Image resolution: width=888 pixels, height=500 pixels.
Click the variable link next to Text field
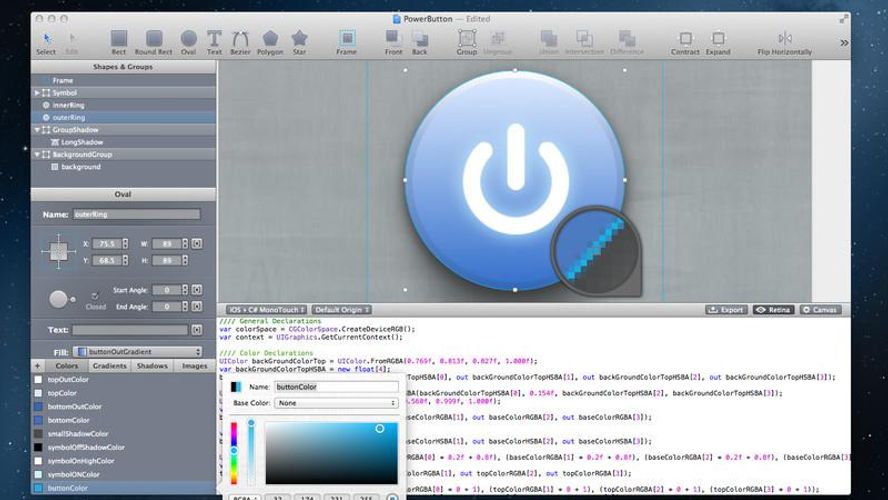point(197,330)
